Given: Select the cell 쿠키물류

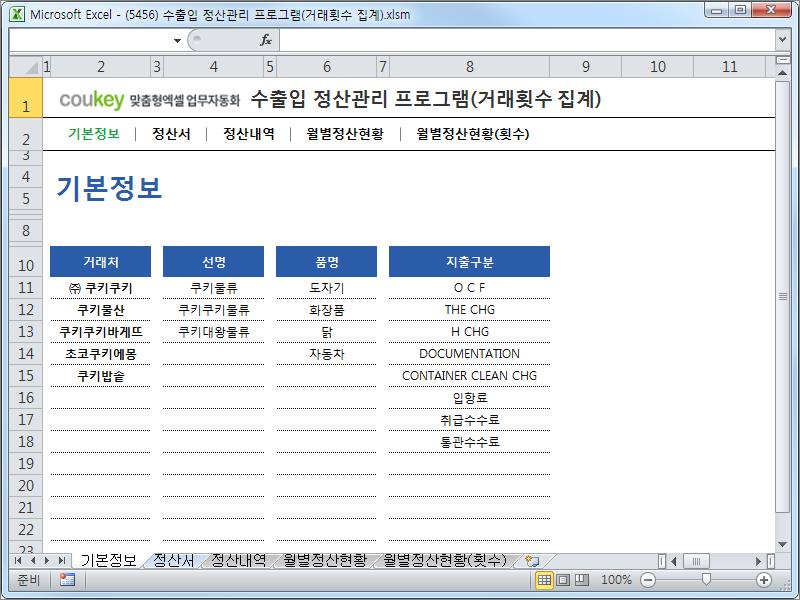Looking at the screenshot, I should pyautogui.click(x=213, y=288).
